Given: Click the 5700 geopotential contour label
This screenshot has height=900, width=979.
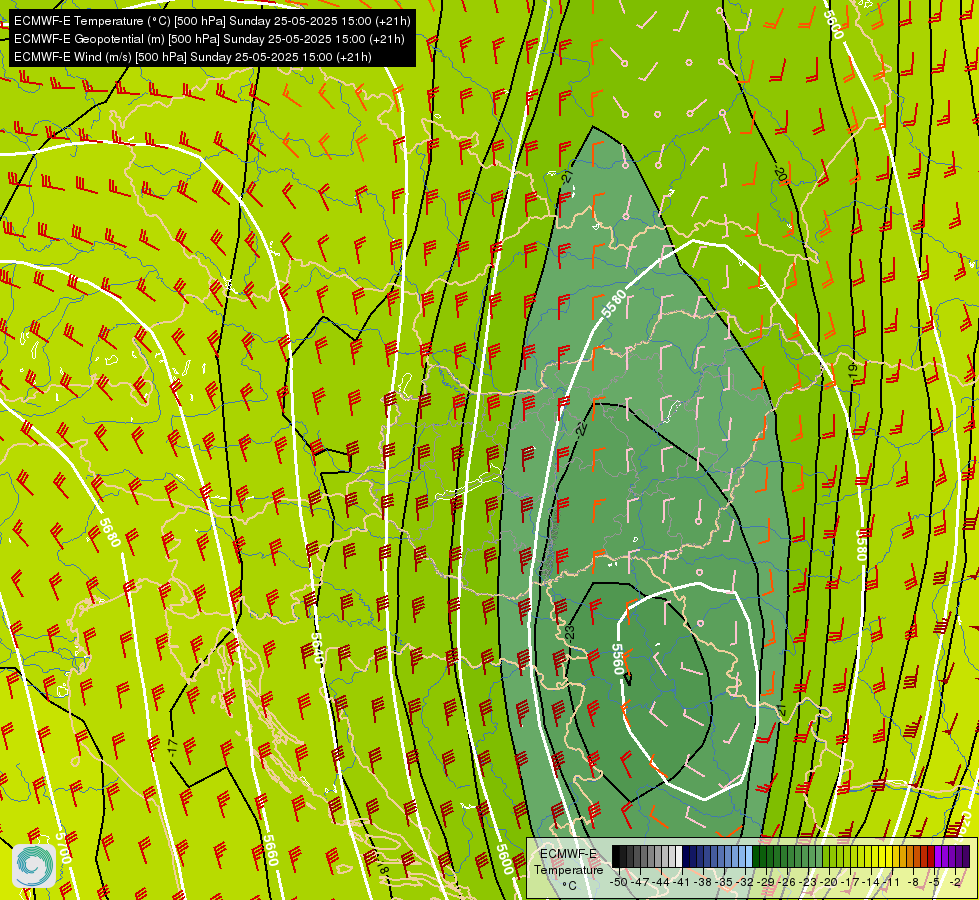Looking at the screenshot, I should click(62, 848).
